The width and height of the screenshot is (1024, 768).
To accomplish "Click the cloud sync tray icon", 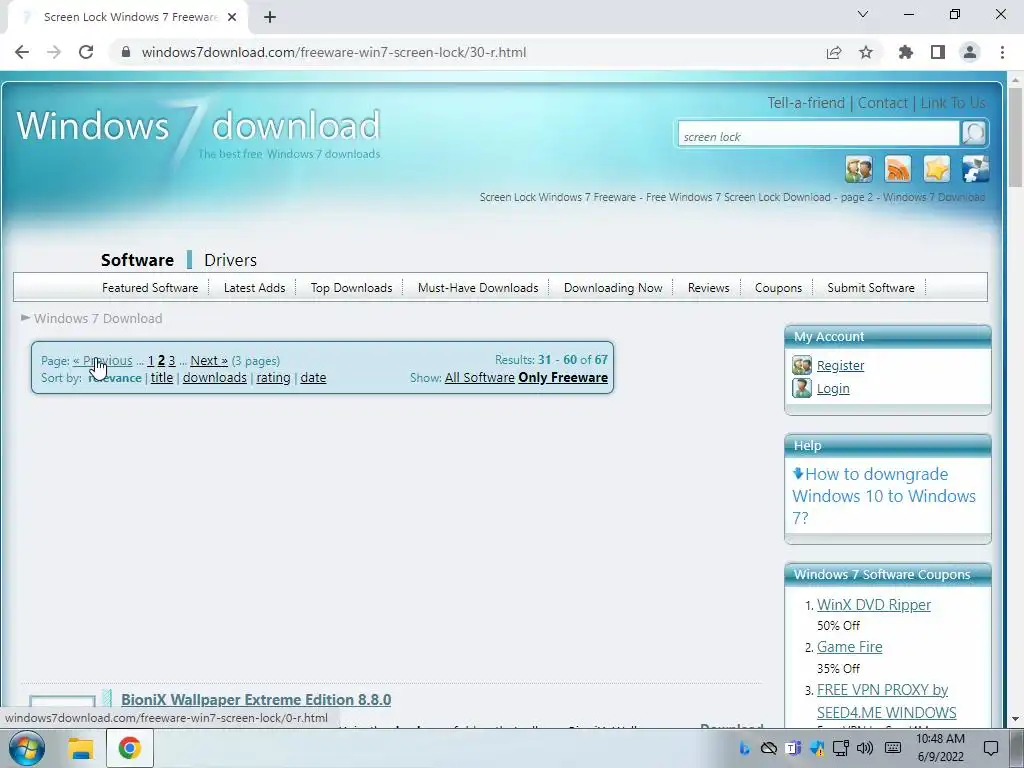I will (x=769, y=748).
